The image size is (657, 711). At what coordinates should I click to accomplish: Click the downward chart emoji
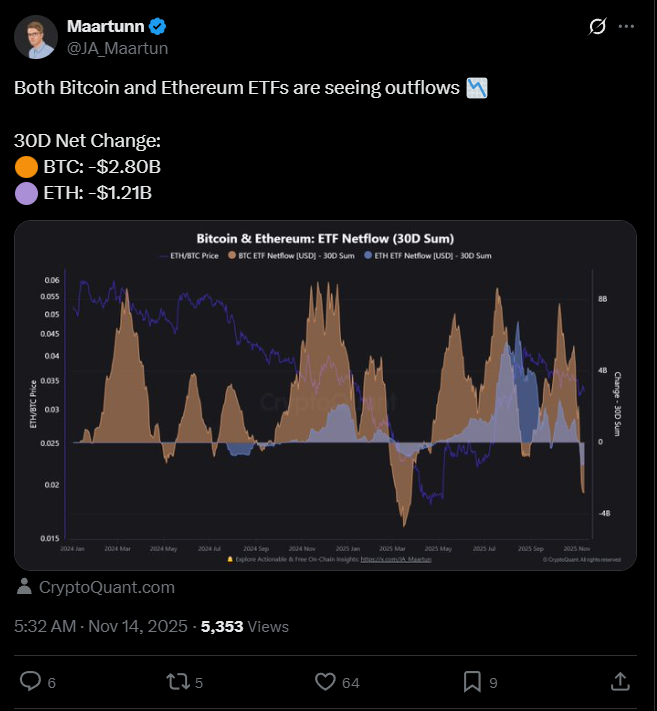point(477,88)
